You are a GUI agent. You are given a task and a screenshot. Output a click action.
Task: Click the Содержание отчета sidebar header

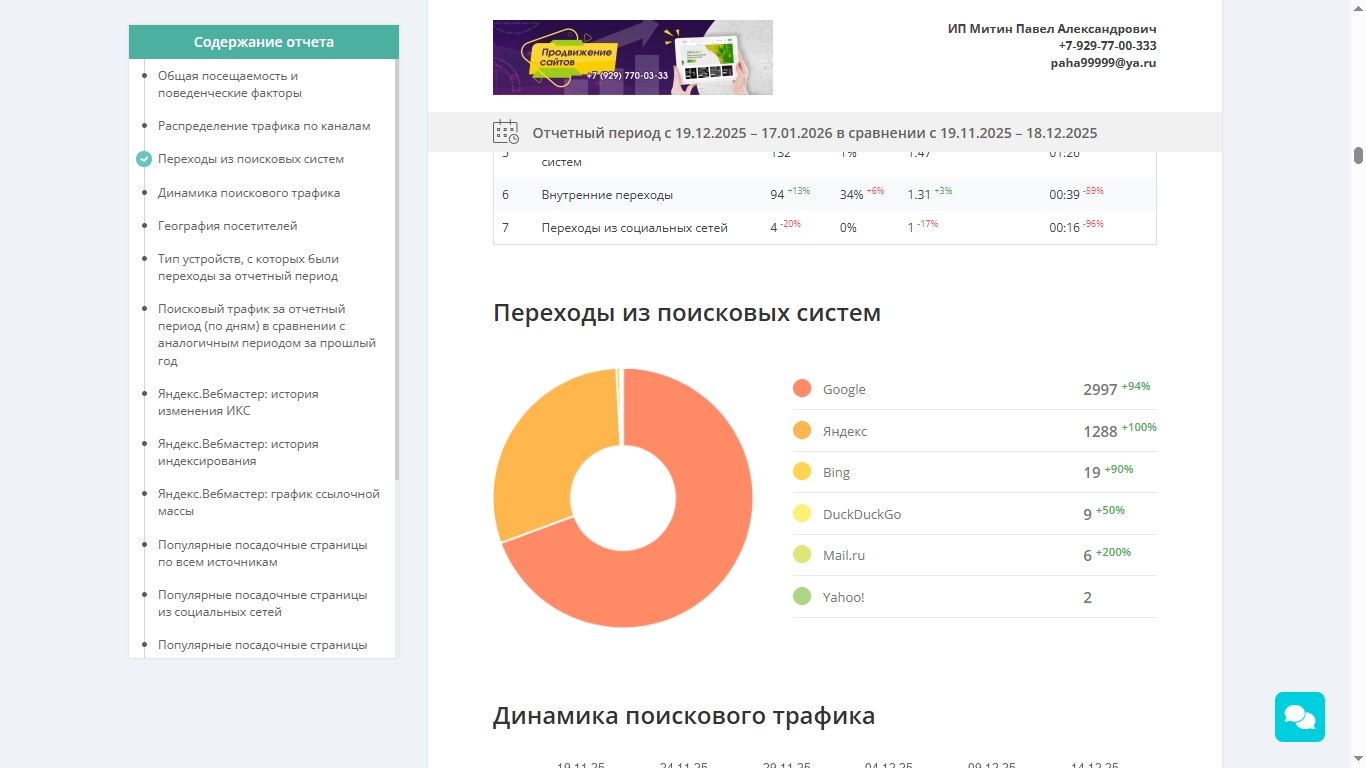pos(264,42)
